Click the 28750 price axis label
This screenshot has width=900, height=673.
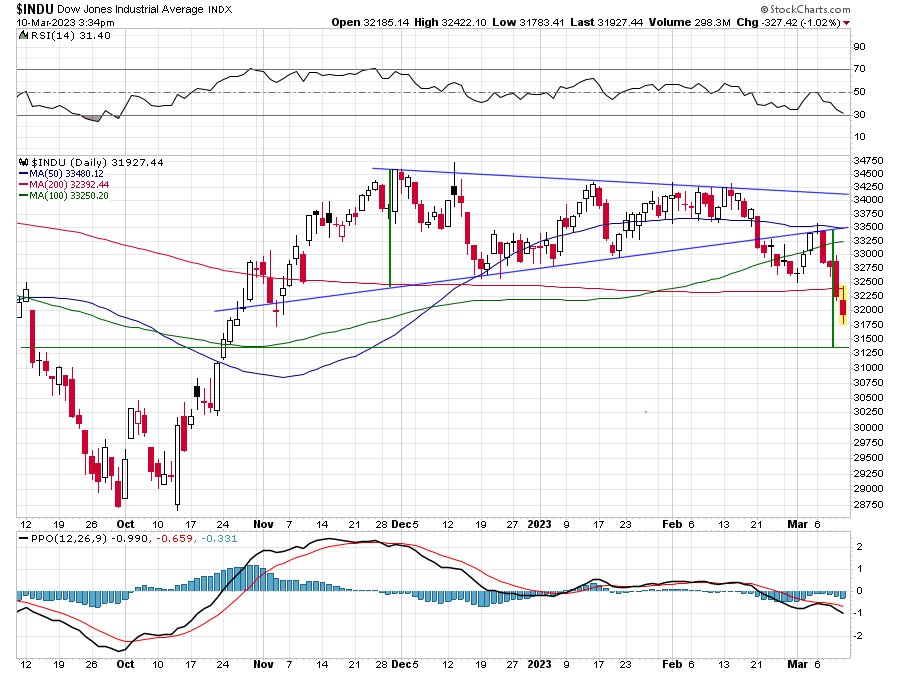[868, 504]
